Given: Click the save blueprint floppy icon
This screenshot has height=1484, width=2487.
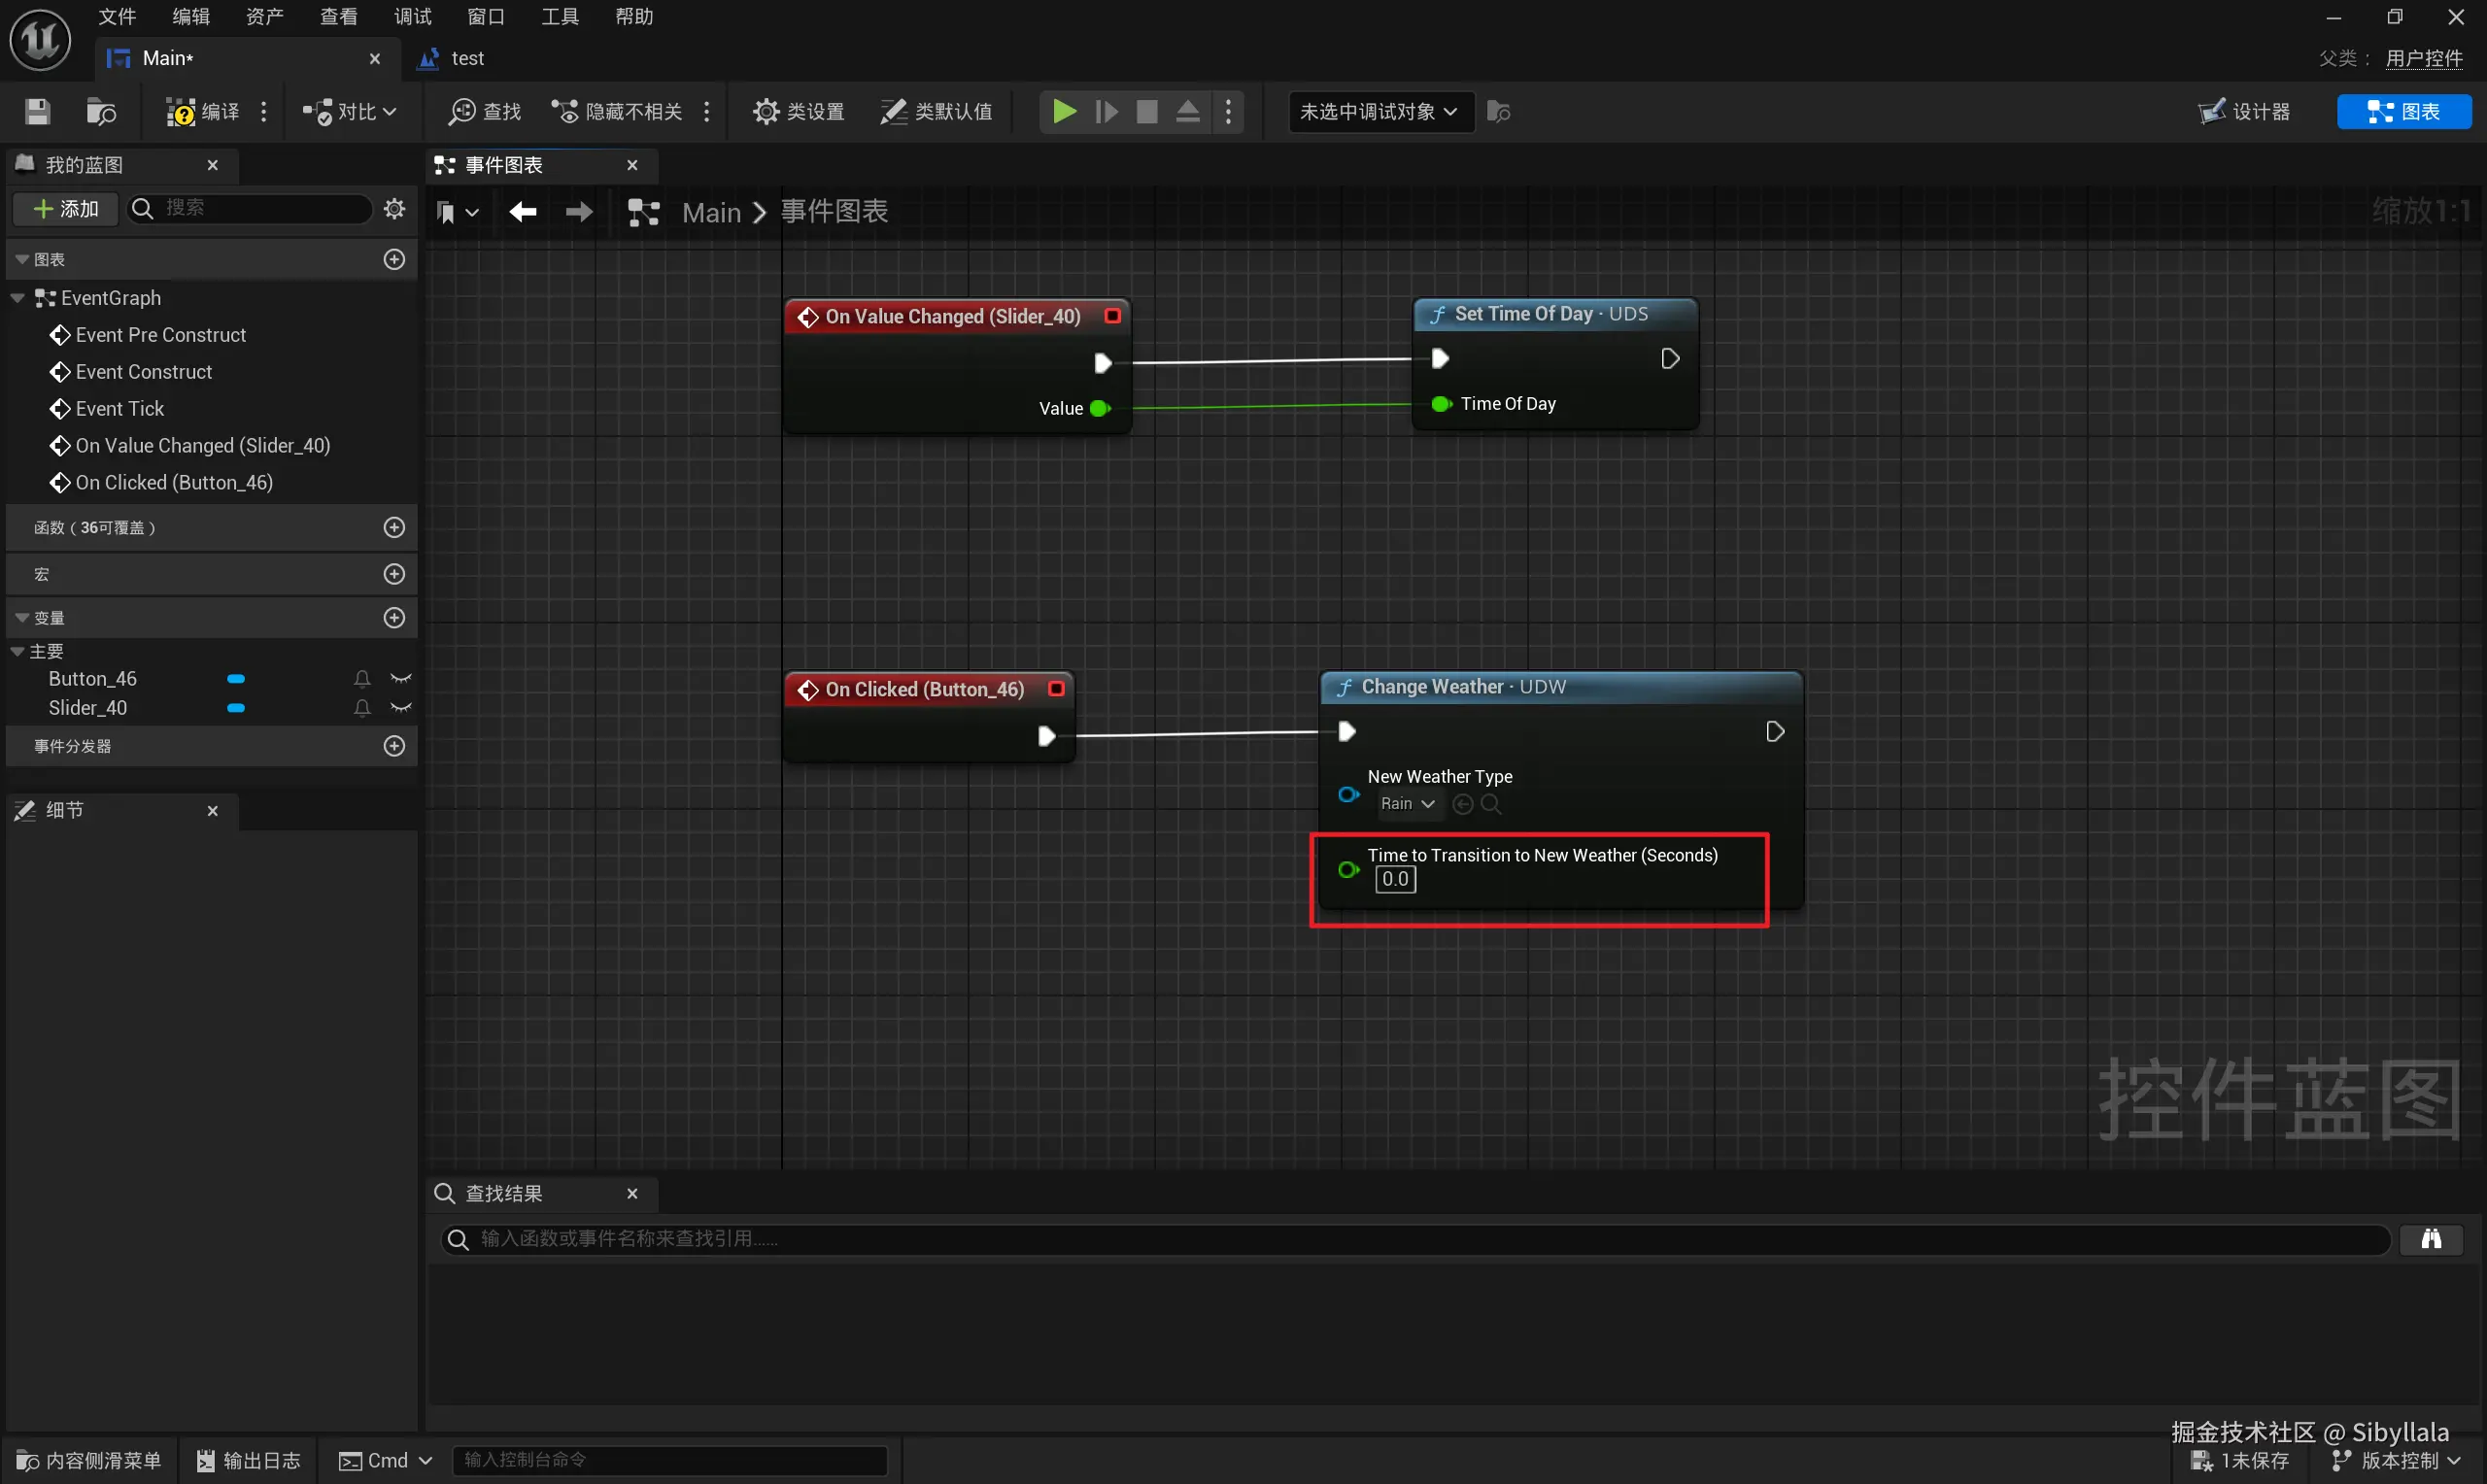Looking at the screenshot, I should point(37,111).
